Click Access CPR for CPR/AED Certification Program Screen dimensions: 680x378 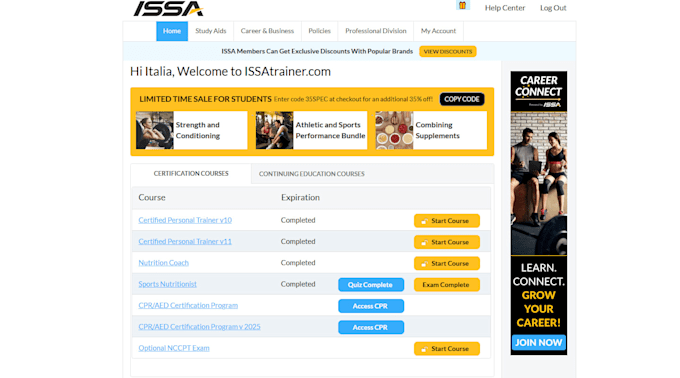click(x=371, y=306)
